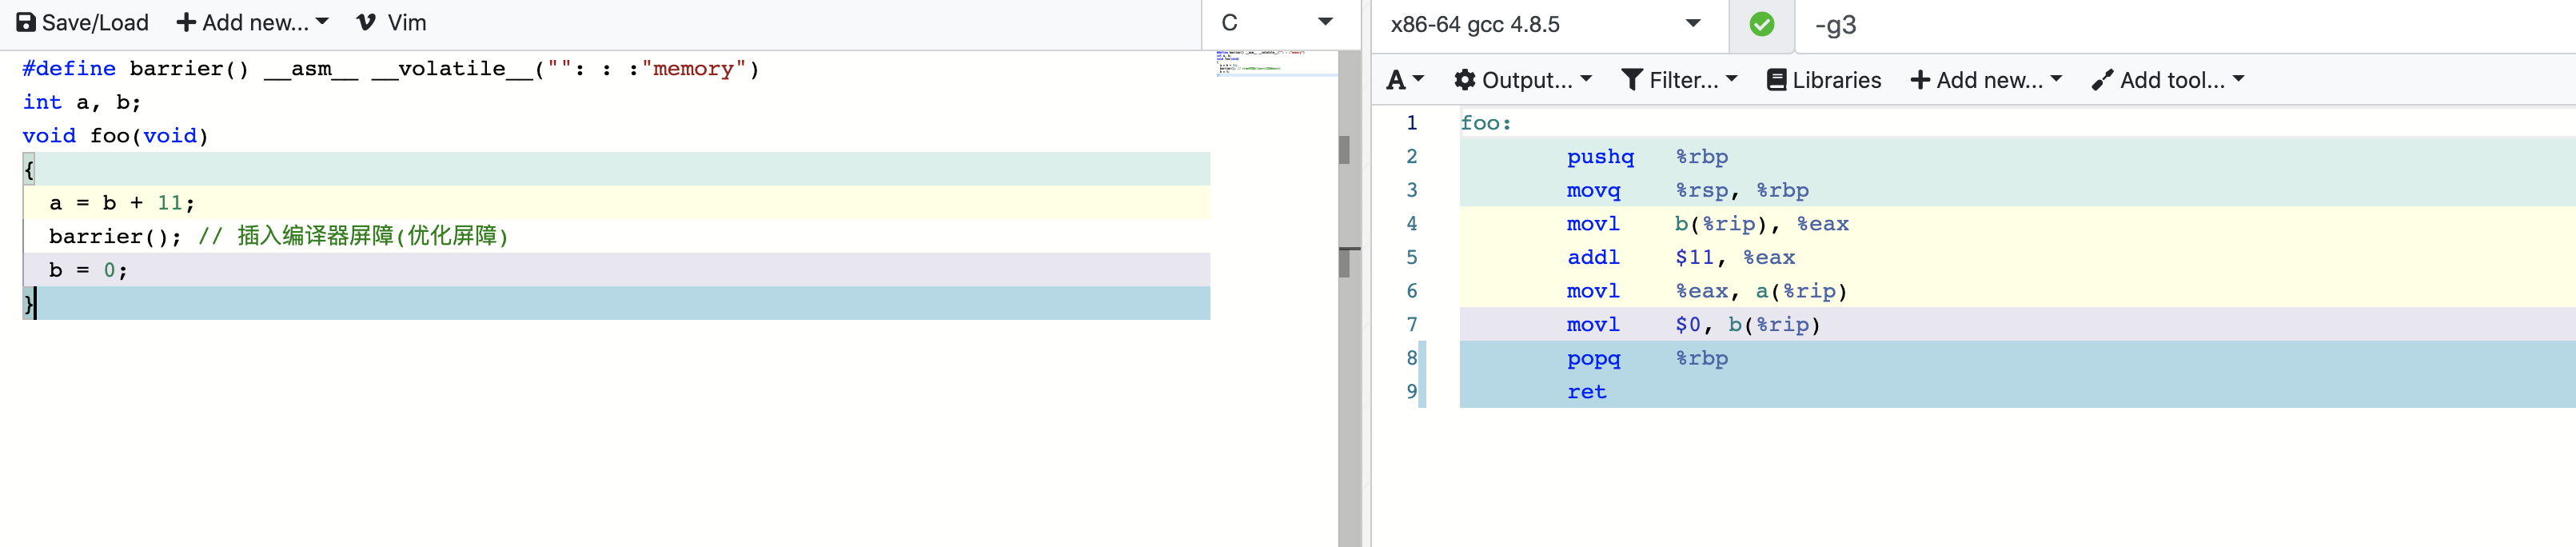Open the font size A menu

pos(1404,80)
